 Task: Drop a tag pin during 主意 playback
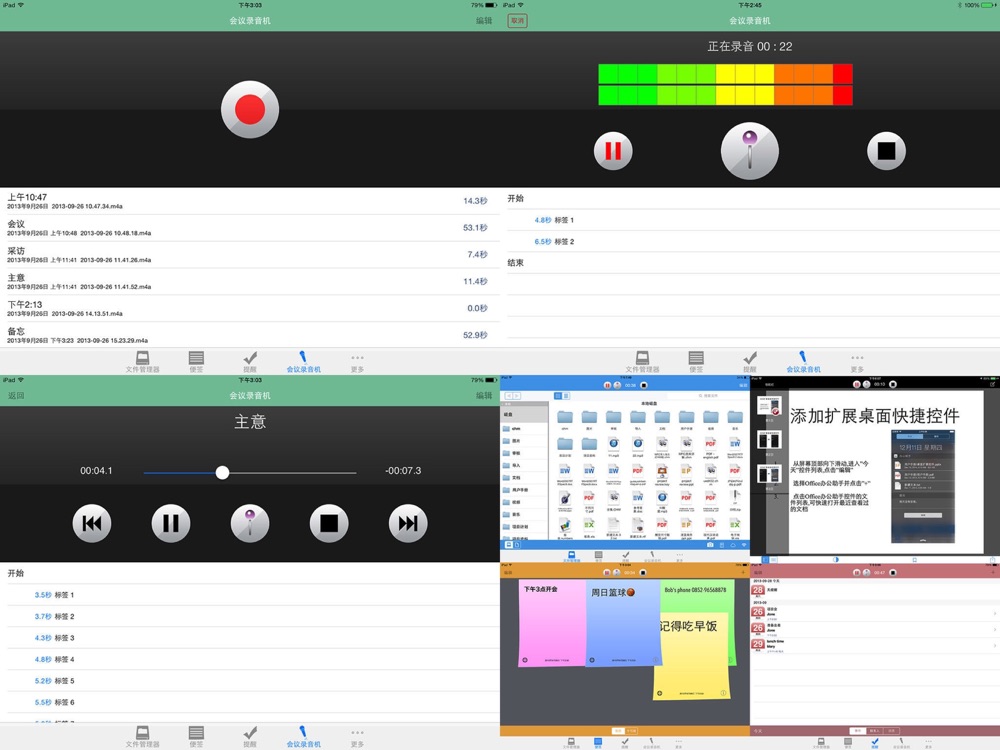click(x=250, y=522)
